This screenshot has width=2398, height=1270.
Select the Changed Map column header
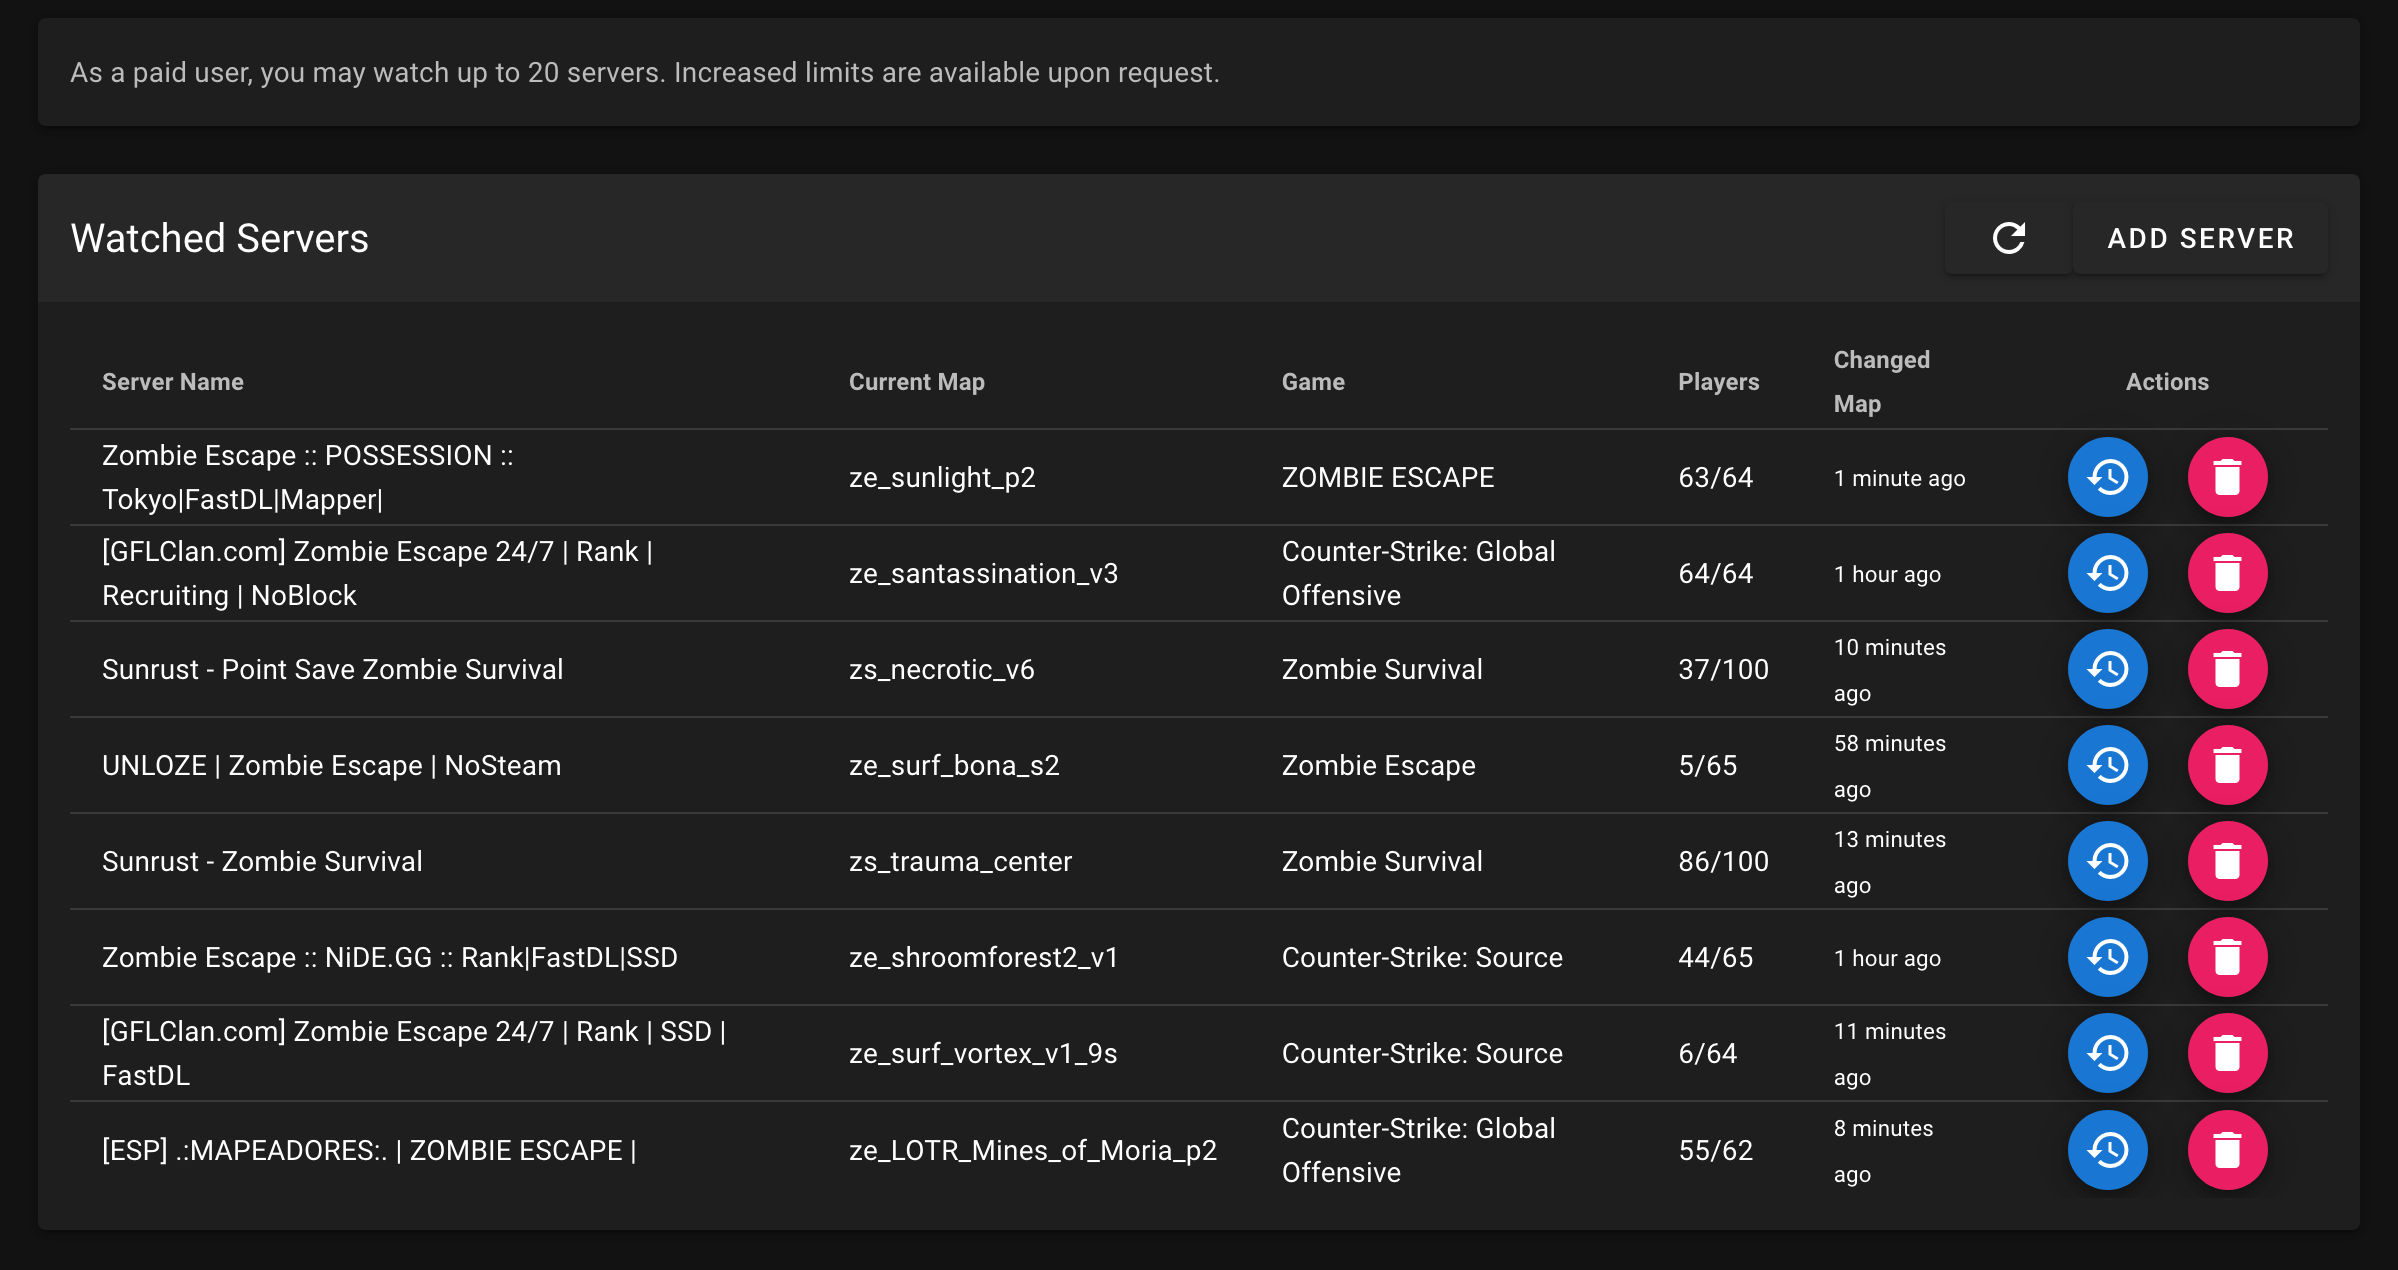(x=1881, y=381)
